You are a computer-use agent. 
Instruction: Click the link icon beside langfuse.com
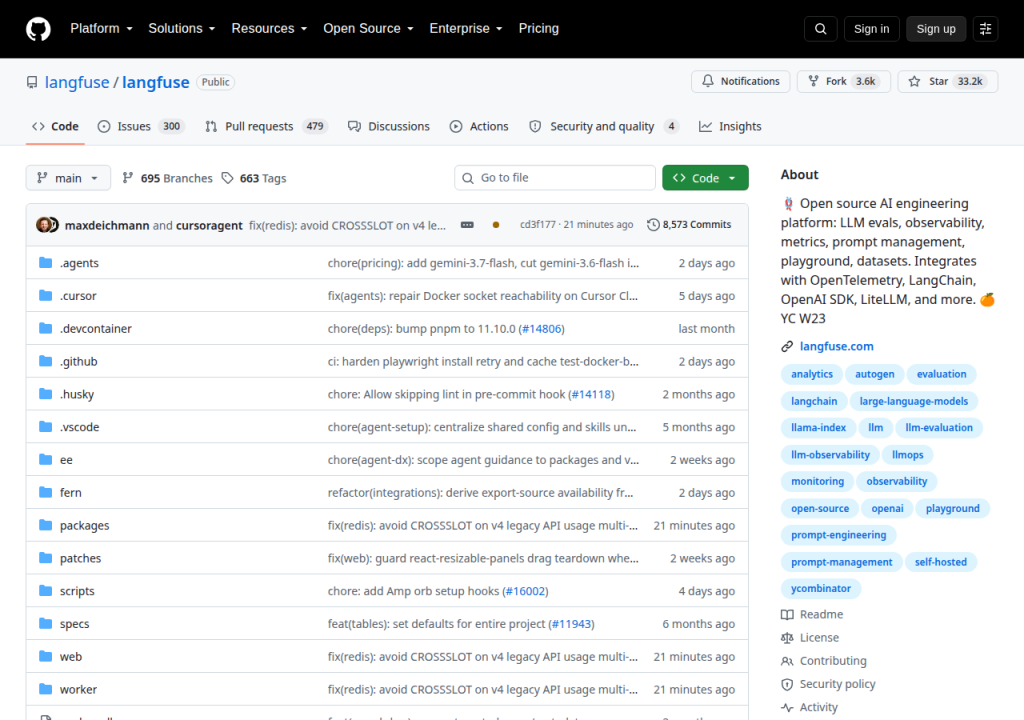click(x=787, y=346)
